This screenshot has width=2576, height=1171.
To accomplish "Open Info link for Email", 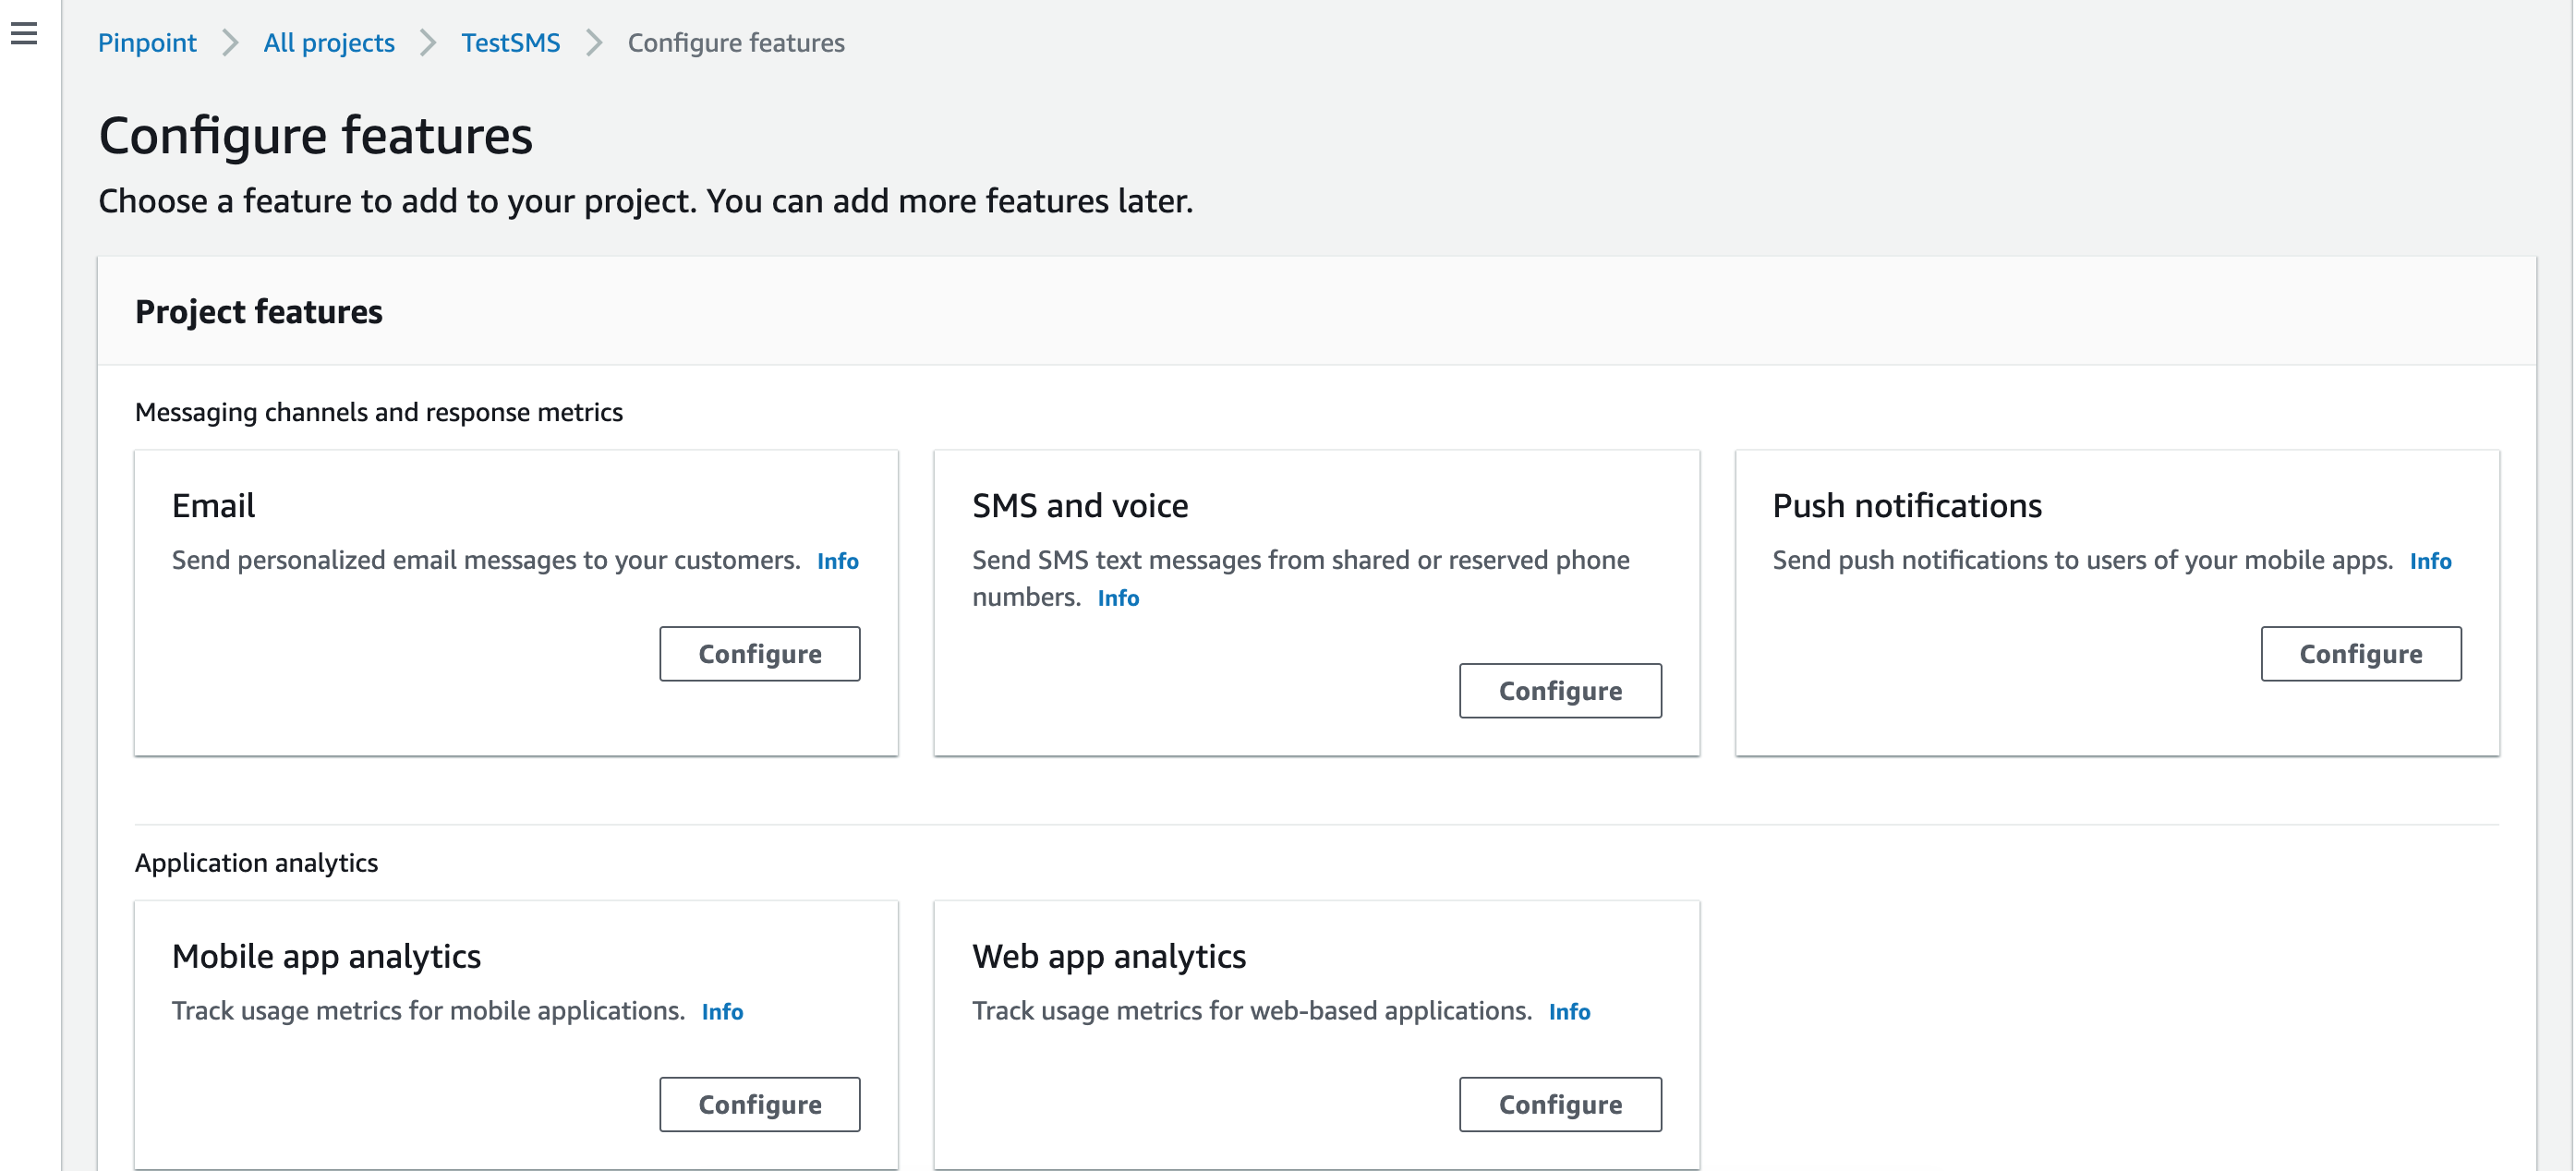I will [838, 561].
